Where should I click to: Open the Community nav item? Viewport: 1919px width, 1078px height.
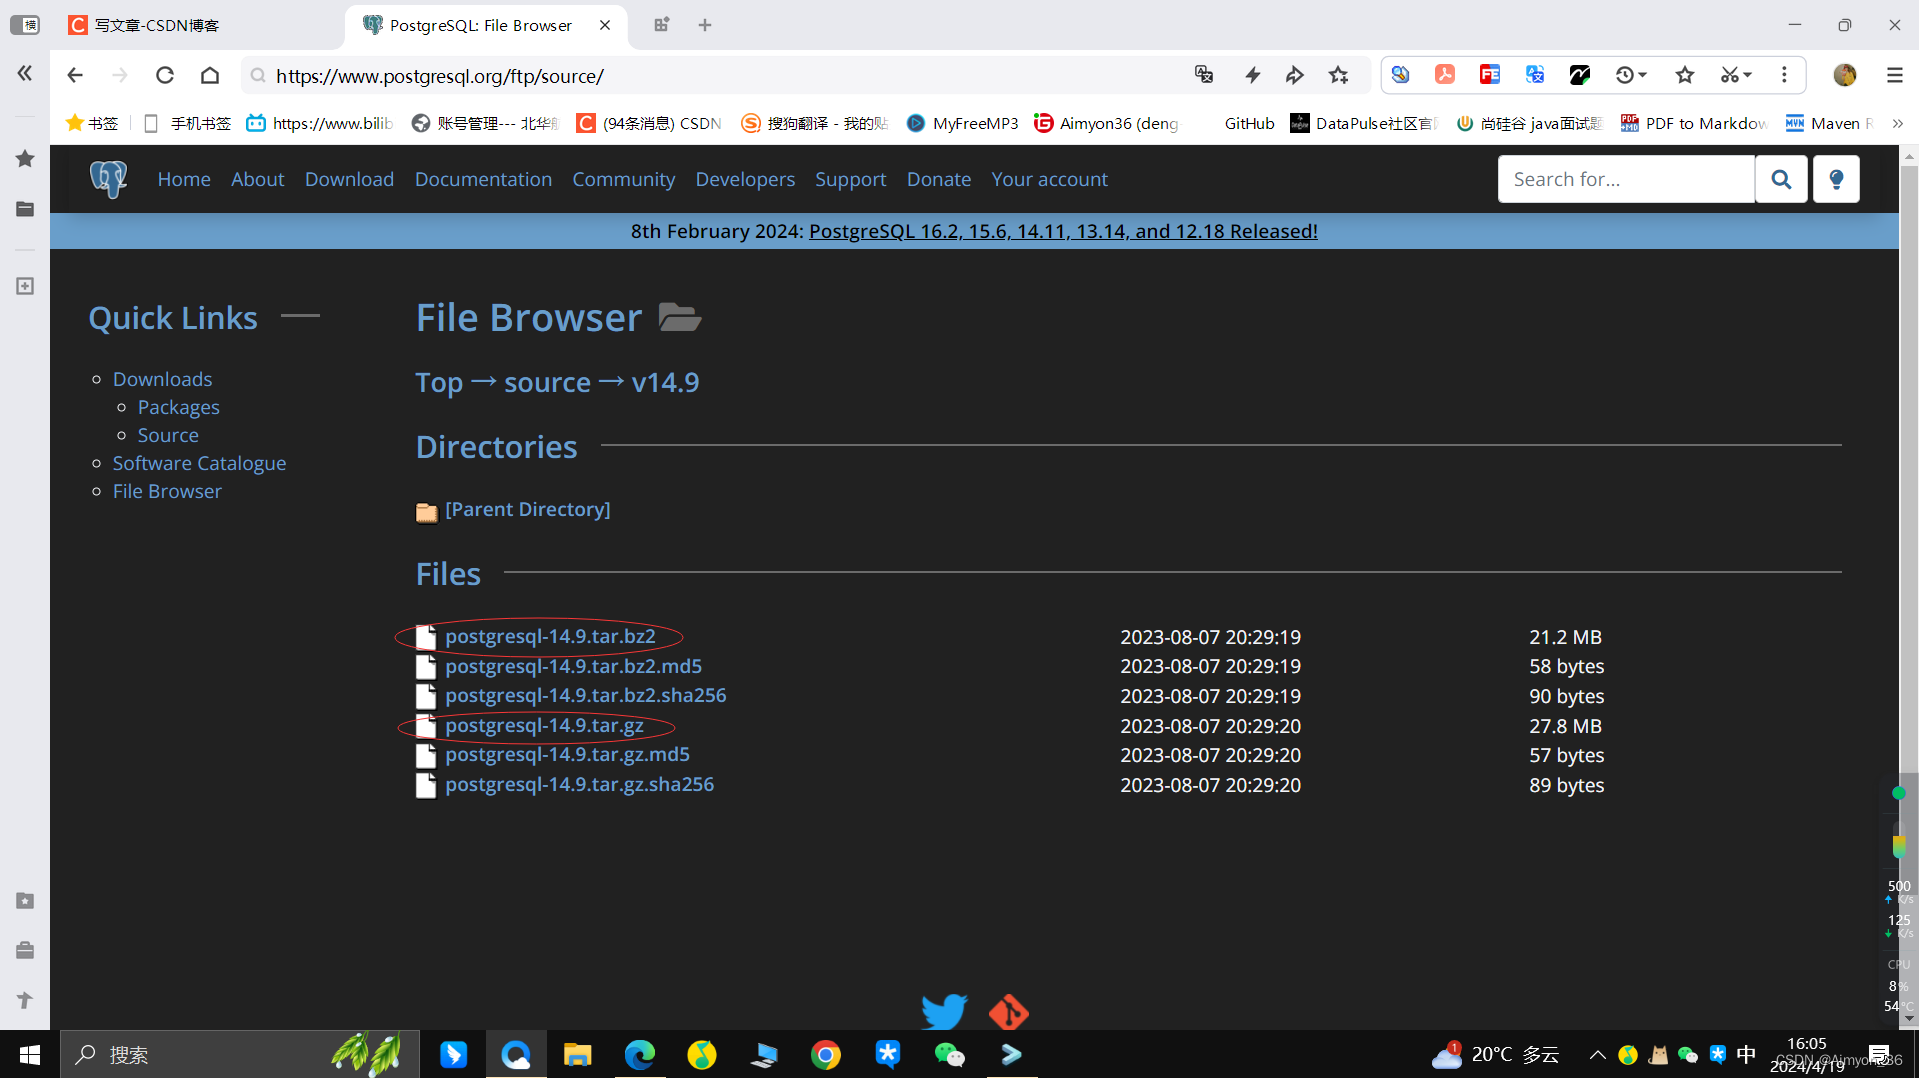coord(623,179)
